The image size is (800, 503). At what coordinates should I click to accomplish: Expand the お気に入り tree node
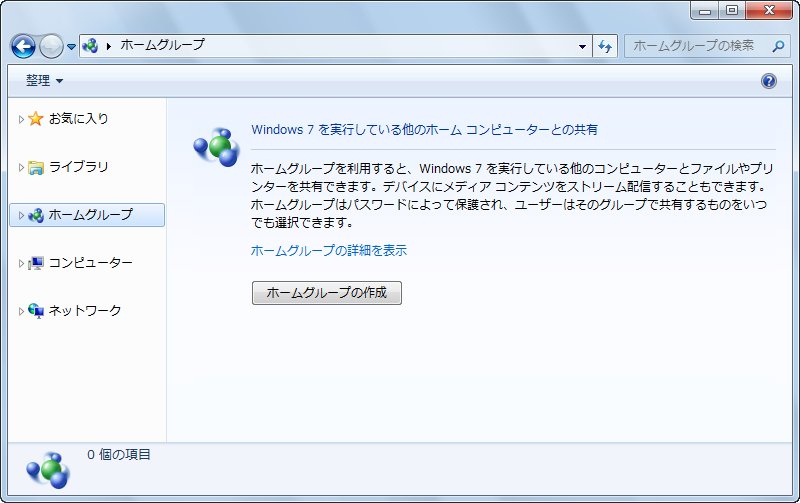pyautogui.click(x=21, y=119)
